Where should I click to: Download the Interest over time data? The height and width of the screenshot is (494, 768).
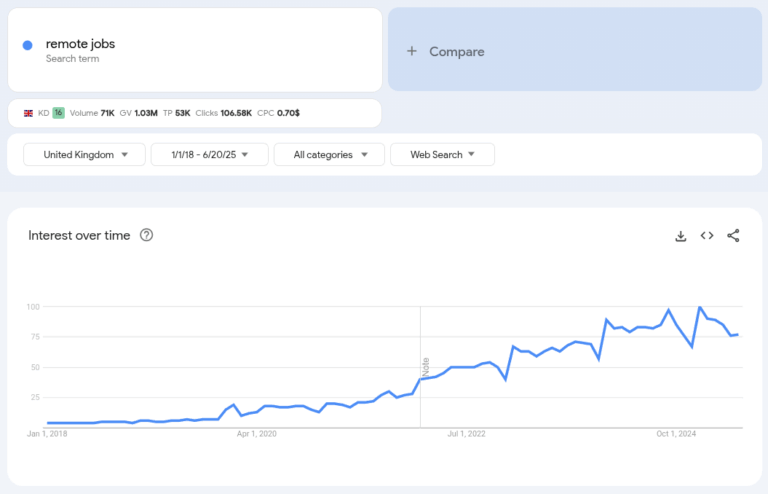coord(681,236)
